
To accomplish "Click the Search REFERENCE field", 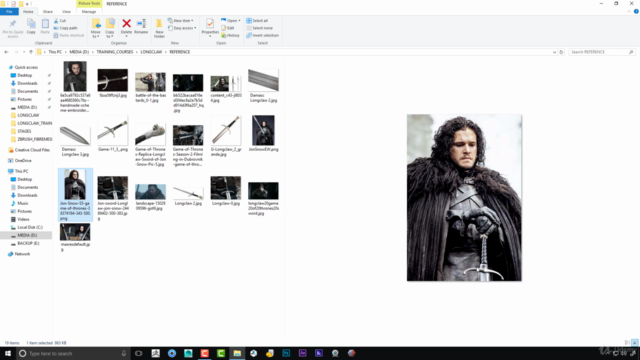I will [x=601, y=52].
